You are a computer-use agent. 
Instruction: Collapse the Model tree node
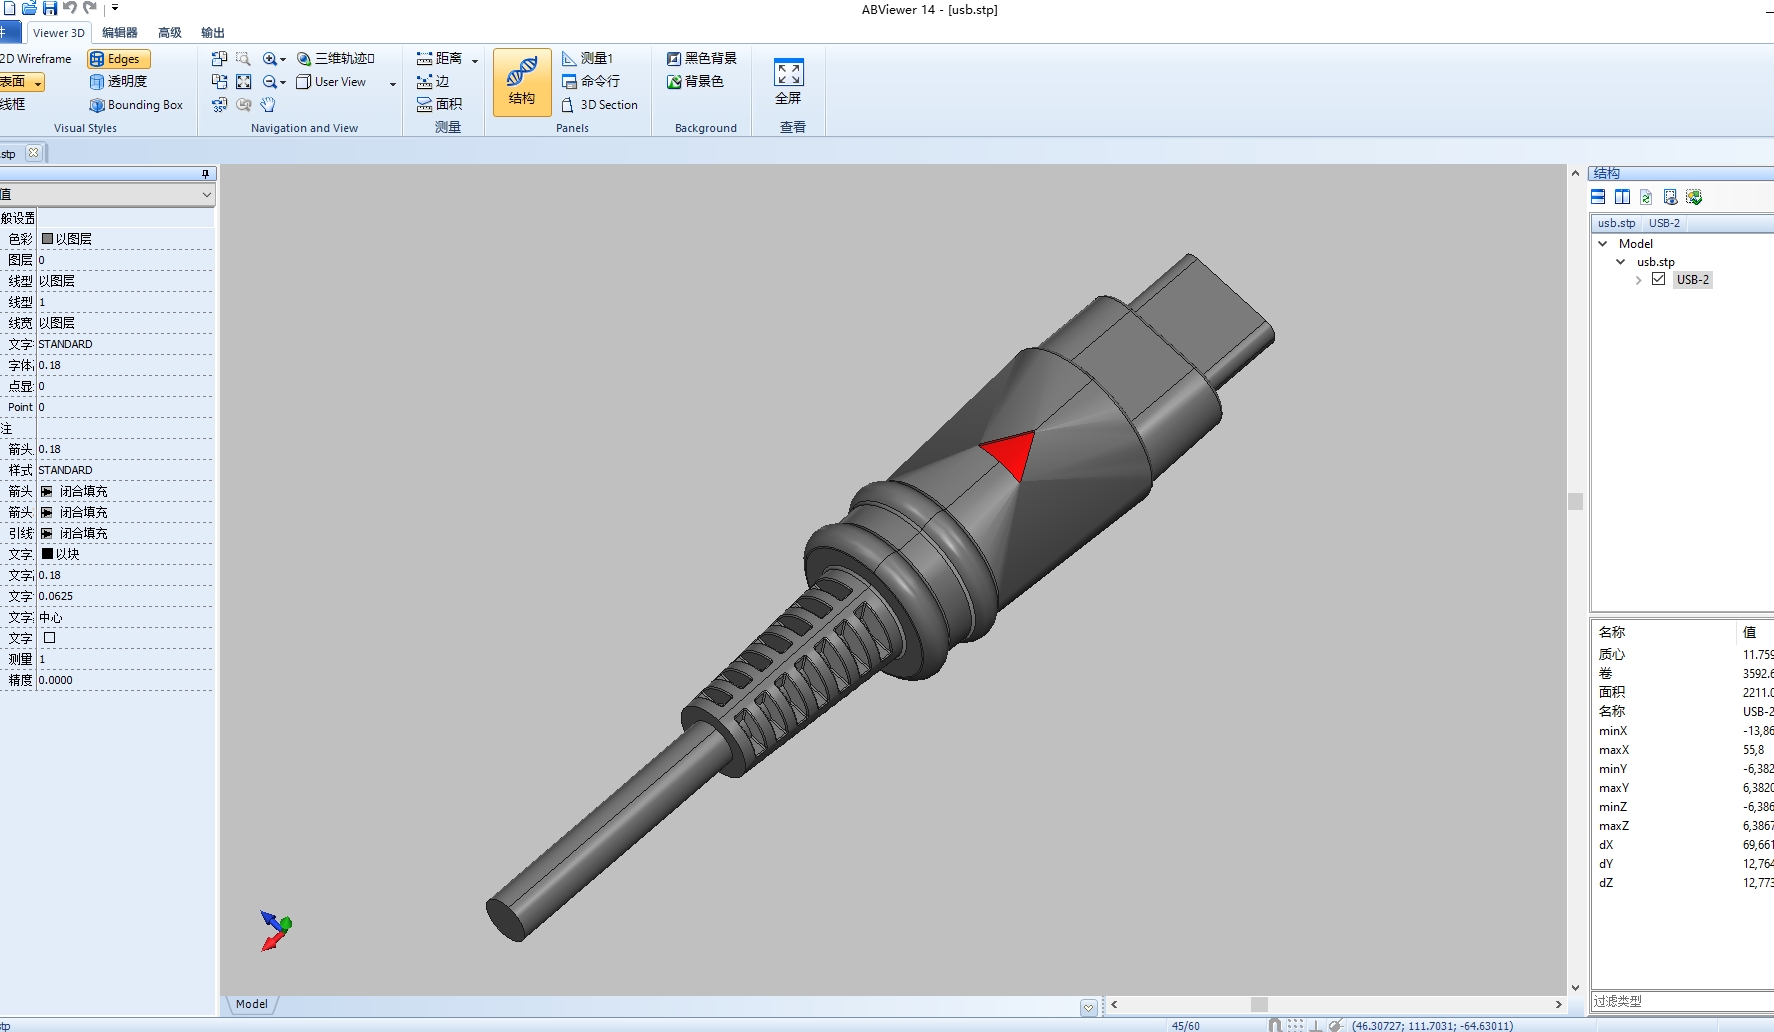(x=1603, y=244)
